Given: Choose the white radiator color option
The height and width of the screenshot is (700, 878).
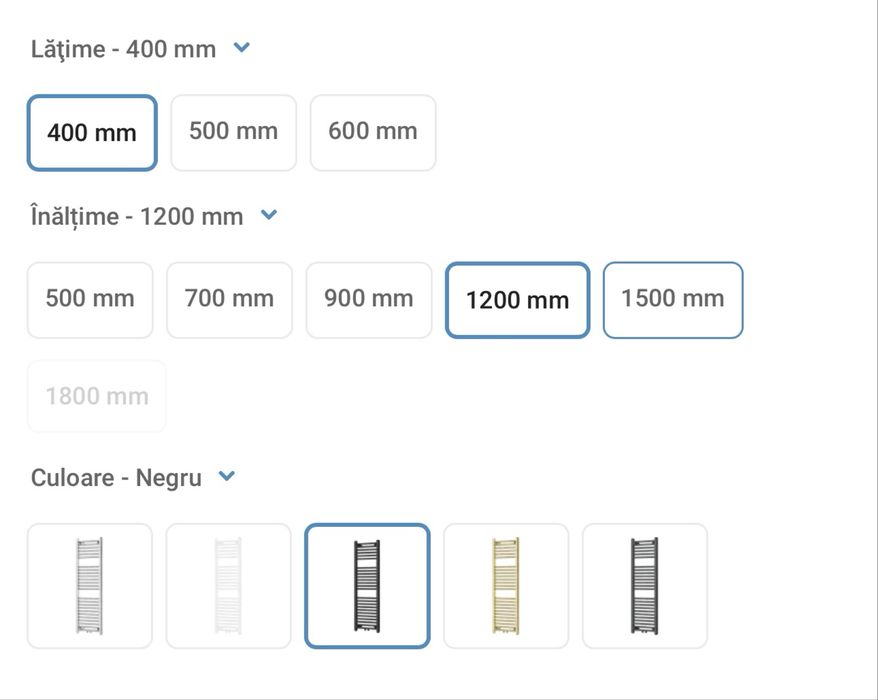Looking at the screenshot, I should click(x=228, y=586).
